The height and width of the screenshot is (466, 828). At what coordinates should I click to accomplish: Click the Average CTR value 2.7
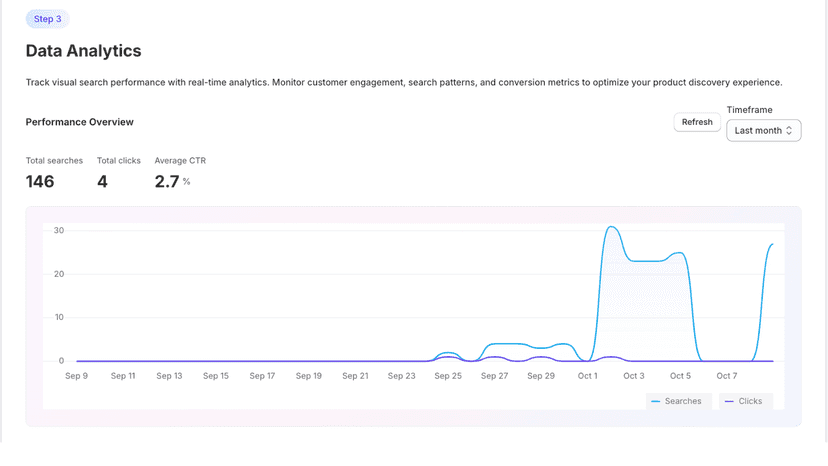(x=167, y=182)
